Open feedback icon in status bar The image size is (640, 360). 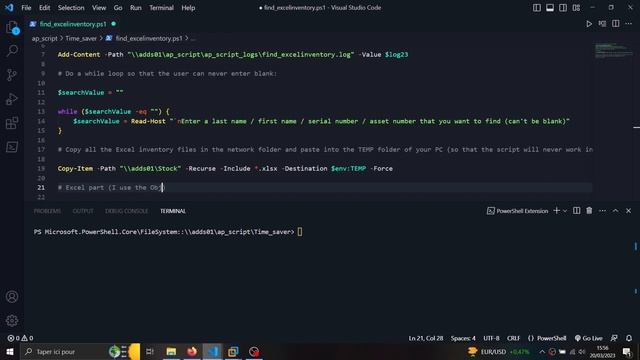[x=614, y=338]
